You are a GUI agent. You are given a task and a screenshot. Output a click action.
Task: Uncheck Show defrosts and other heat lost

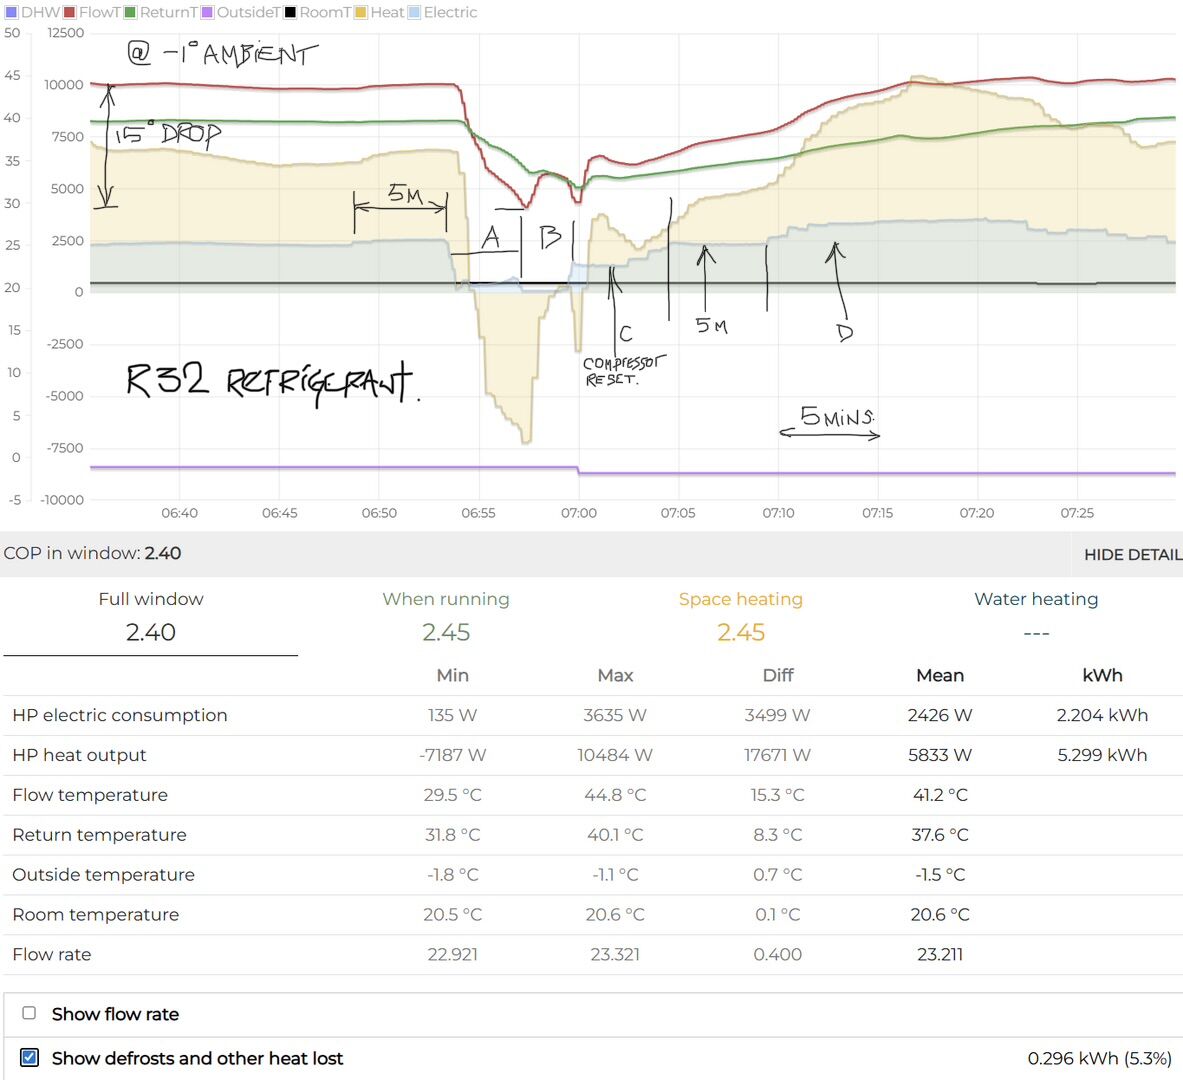(x=30, y=1057)
